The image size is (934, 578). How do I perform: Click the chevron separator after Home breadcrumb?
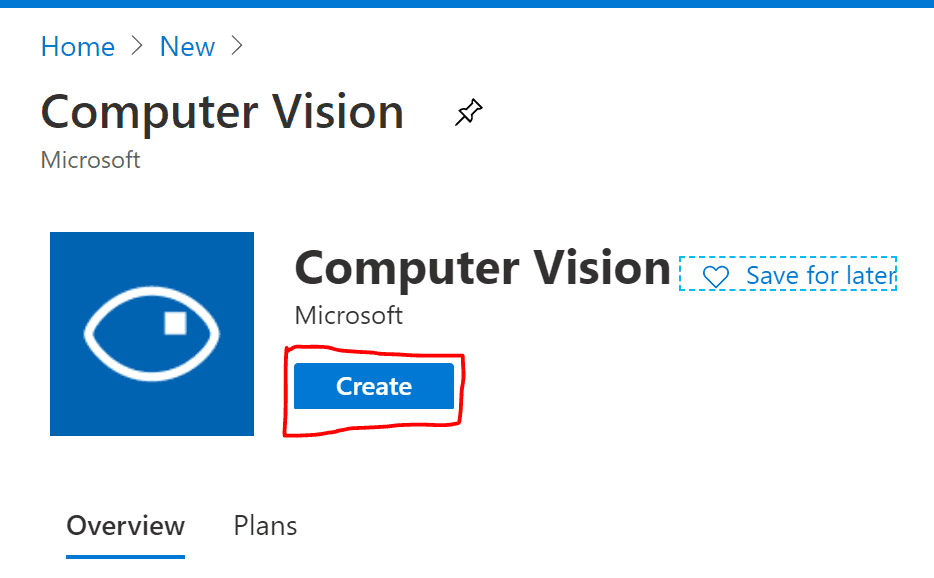[137, 46]
